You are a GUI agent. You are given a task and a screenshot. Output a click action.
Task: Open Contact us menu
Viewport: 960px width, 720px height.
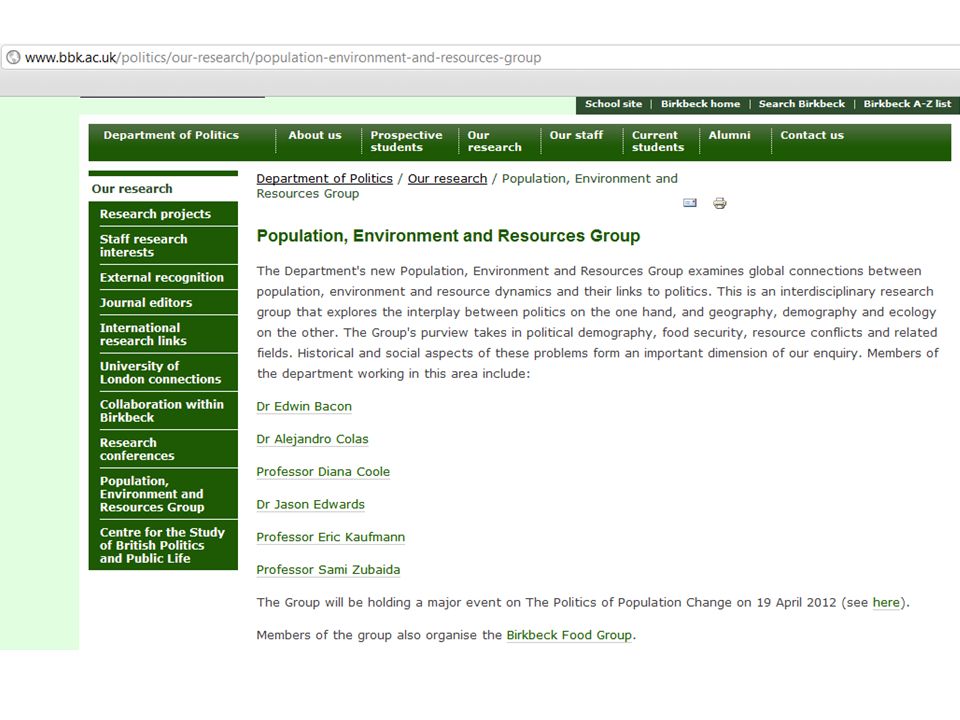click(x=812, y=135)
